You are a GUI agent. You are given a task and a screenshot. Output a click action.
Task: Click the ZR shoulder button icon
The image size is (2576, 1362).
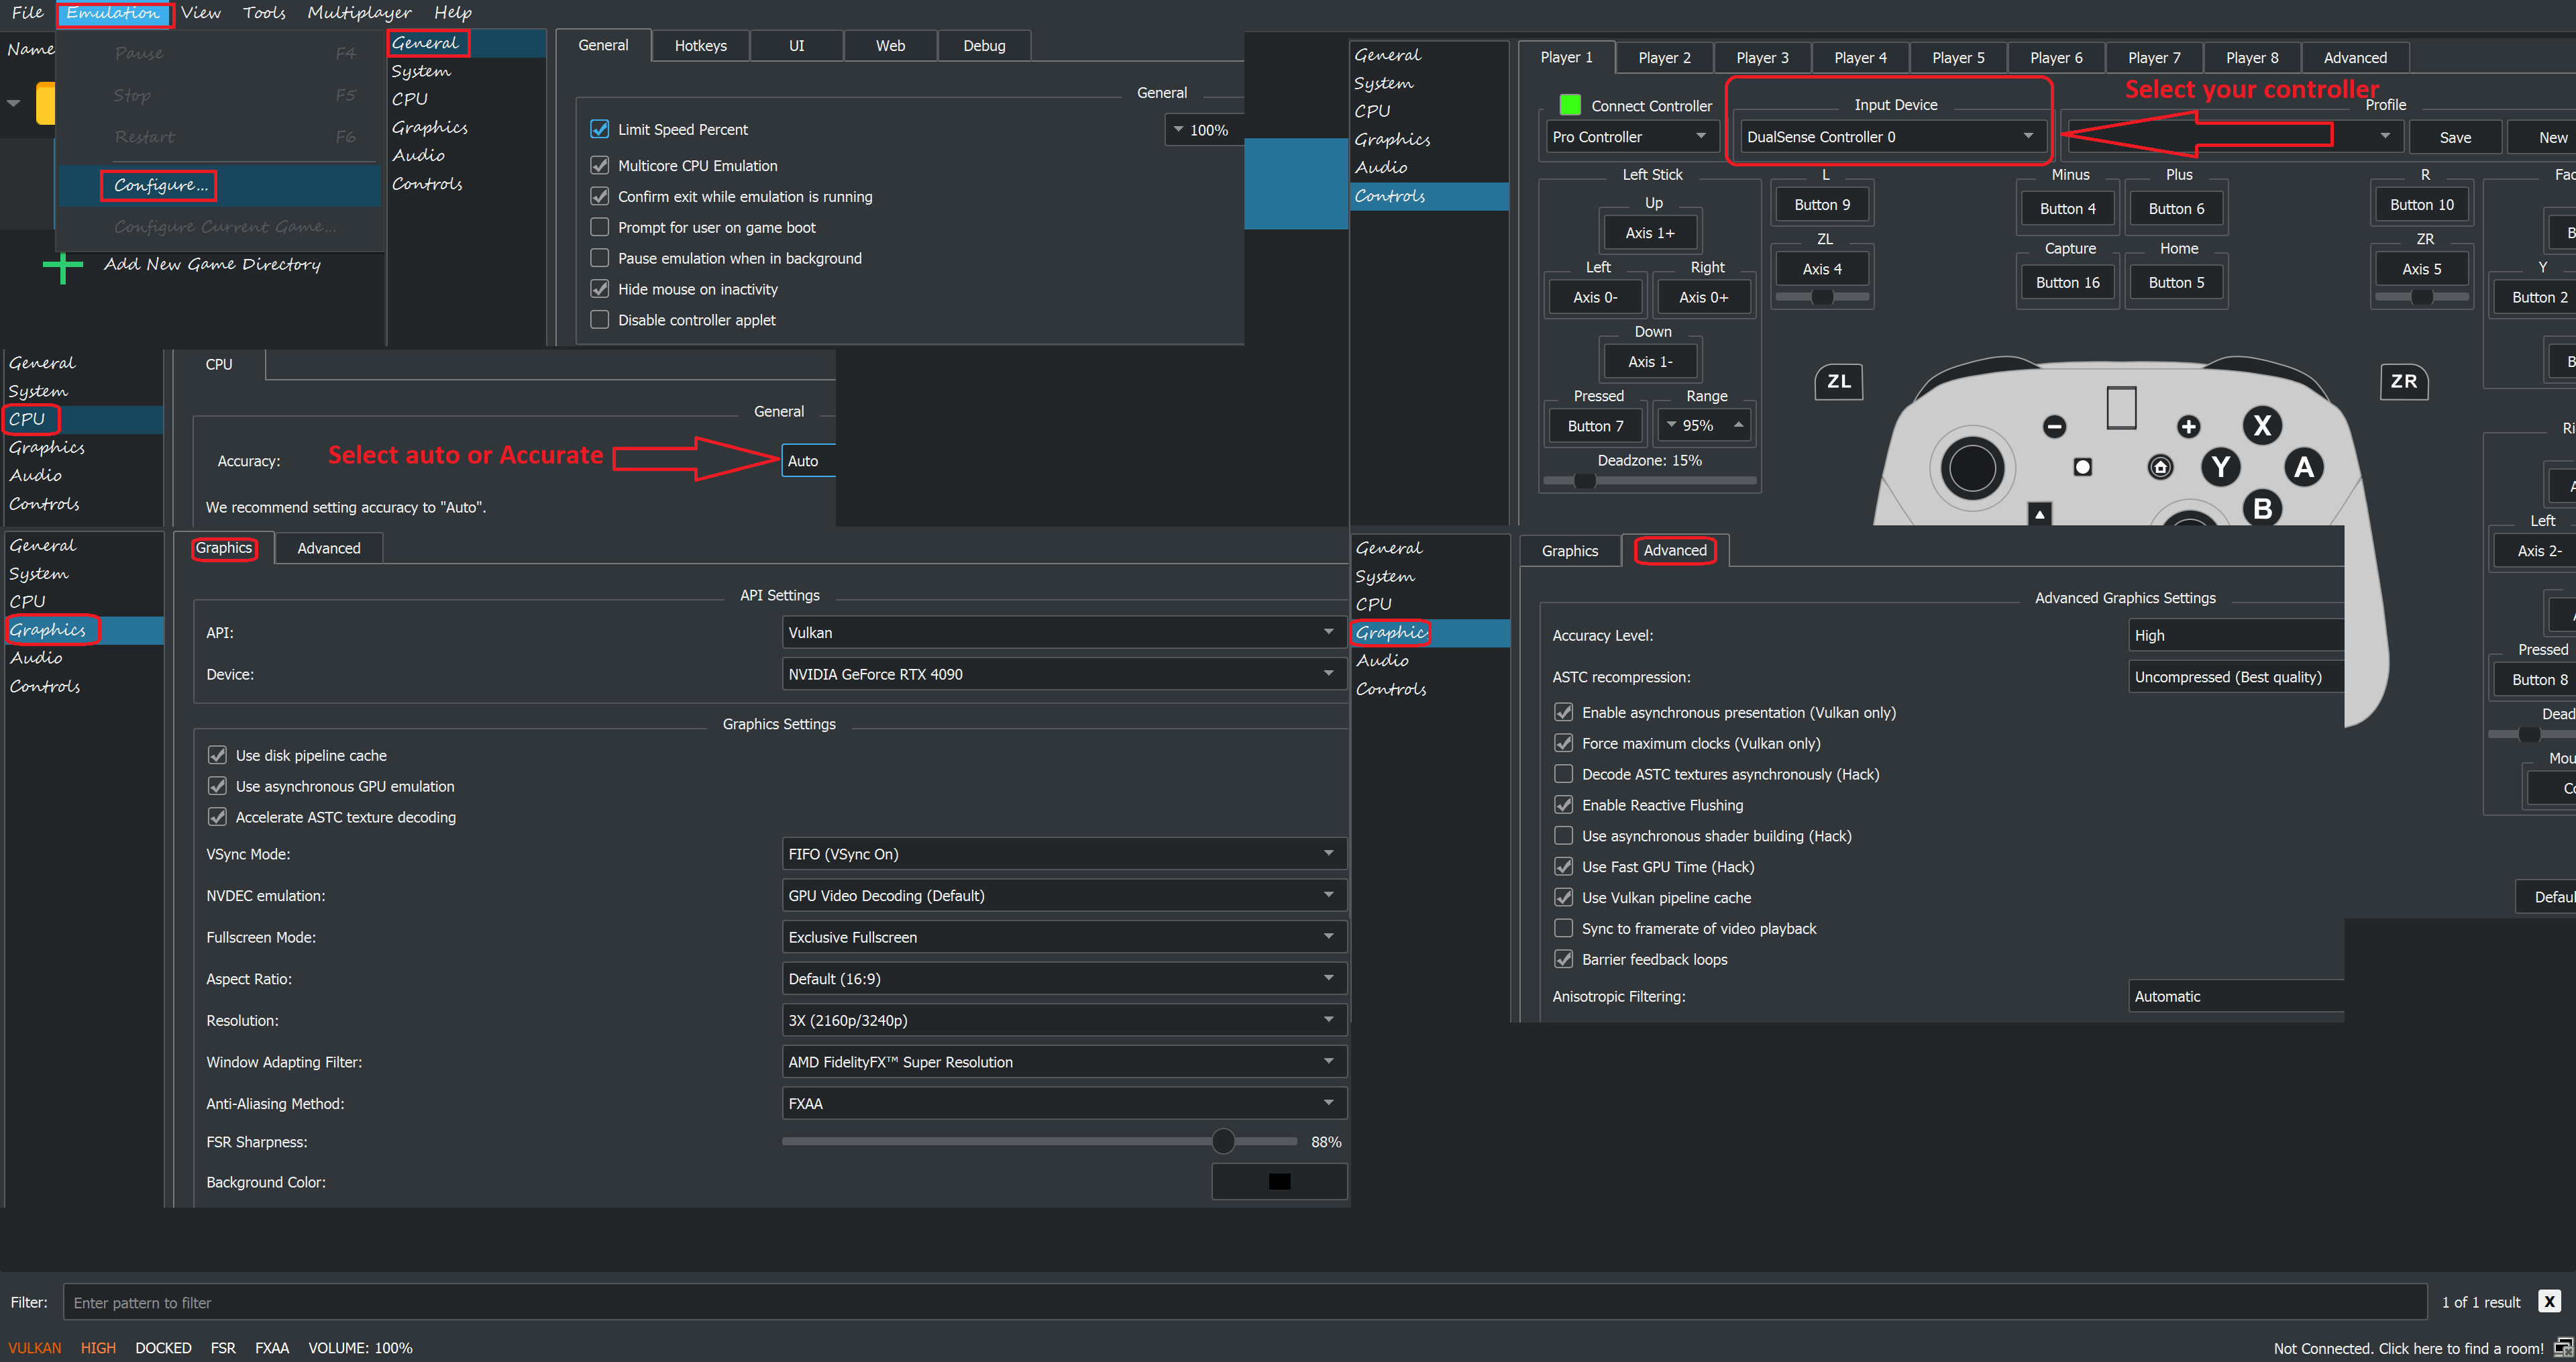[x=2404, y=381]
